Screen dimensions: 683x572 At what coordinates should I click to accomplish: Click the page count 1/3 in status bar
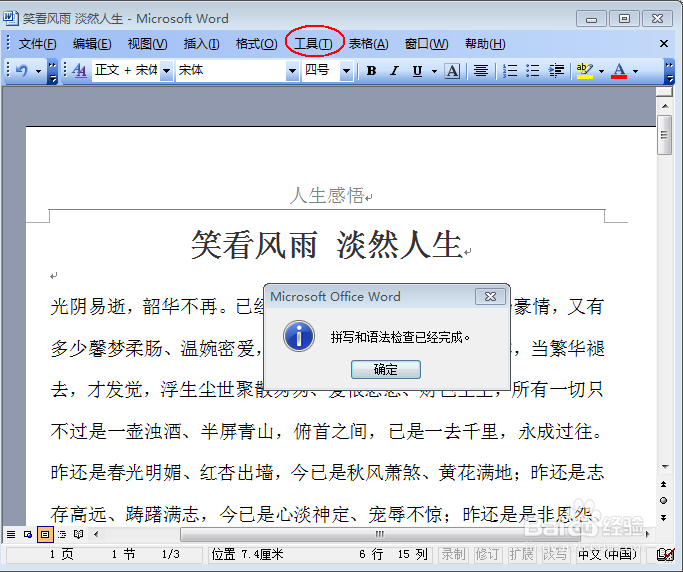(171, 554)
